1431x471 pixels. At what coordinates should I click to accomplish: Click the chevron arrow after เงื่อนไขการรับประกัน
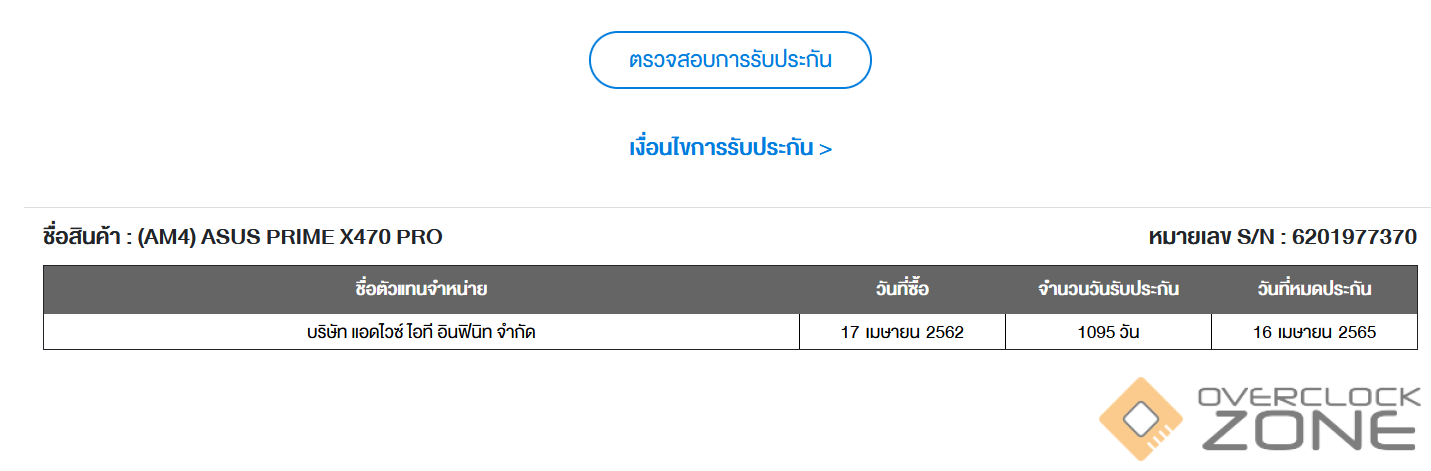(825, 149)
